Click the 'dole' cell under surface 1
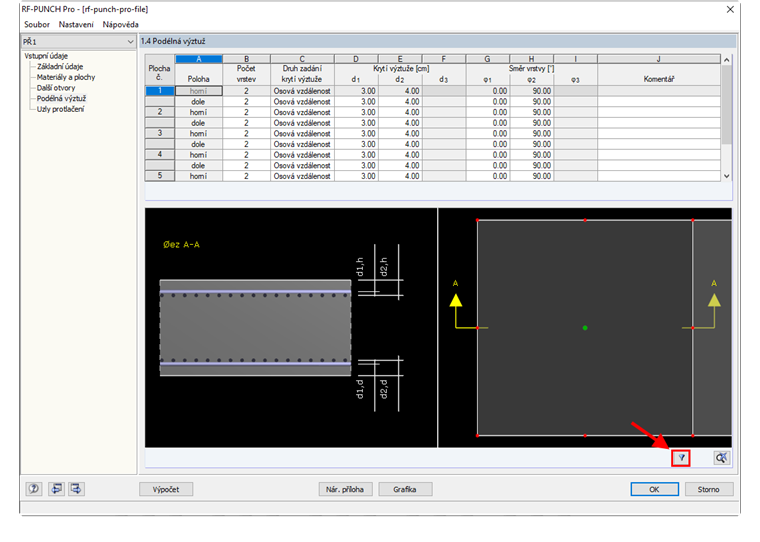The width and height of the screenshot is (760, 542). click(199, 101)
